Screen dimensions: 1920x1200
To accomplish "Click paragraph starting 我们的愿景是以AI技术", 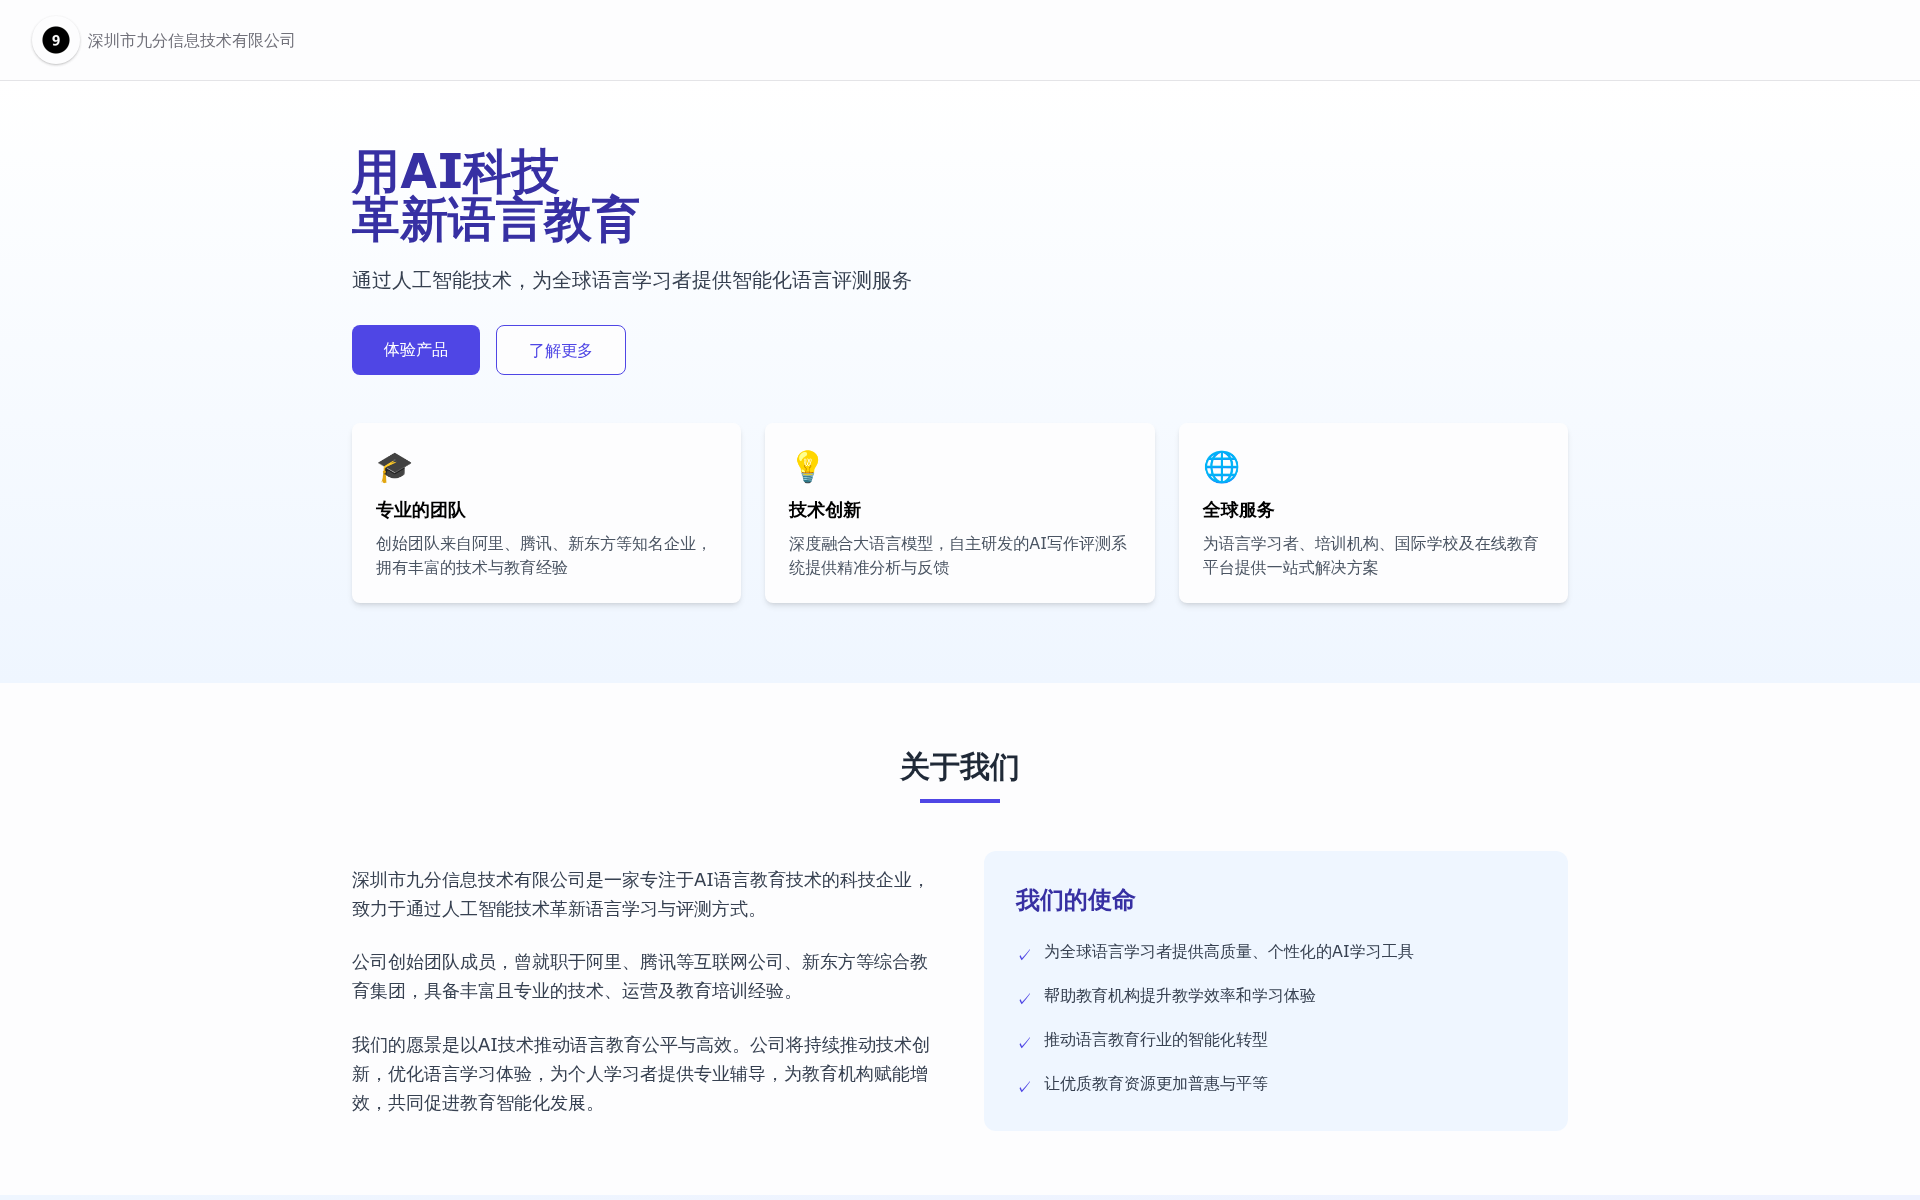I will click(641, 1074).
